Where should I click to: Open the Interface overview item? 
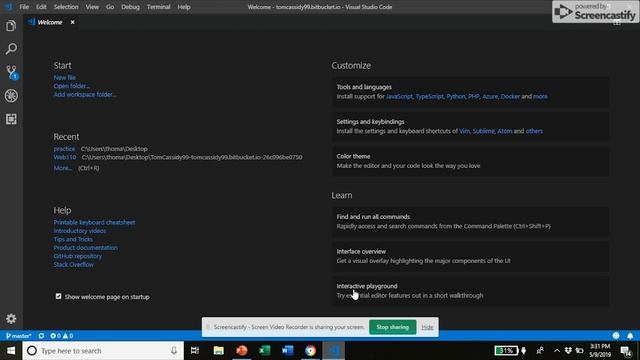pos(471,256)
